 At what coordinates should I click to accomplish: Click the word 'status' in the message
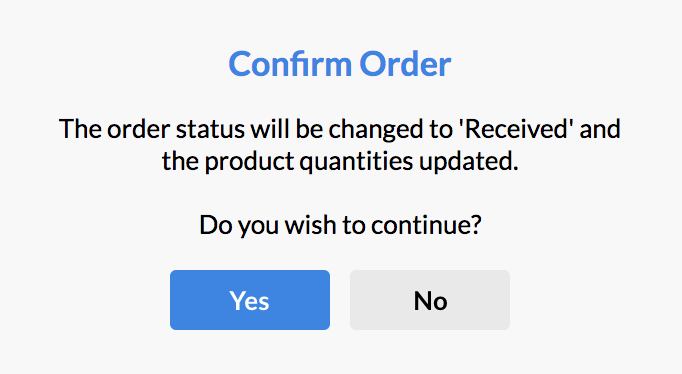[x=210, y=129]
